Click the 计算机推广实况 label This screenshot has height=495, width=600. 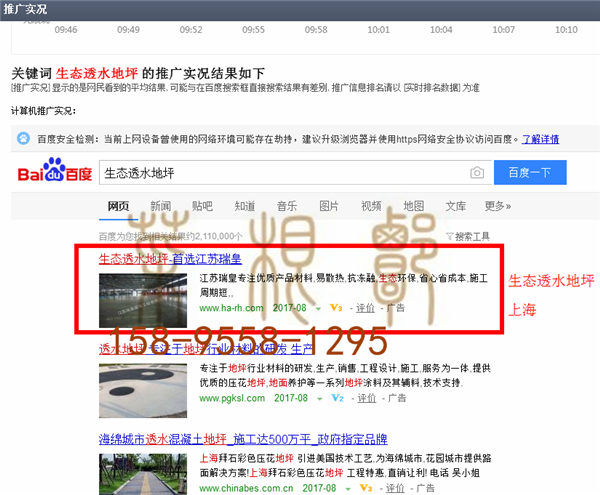pos(43,111)
